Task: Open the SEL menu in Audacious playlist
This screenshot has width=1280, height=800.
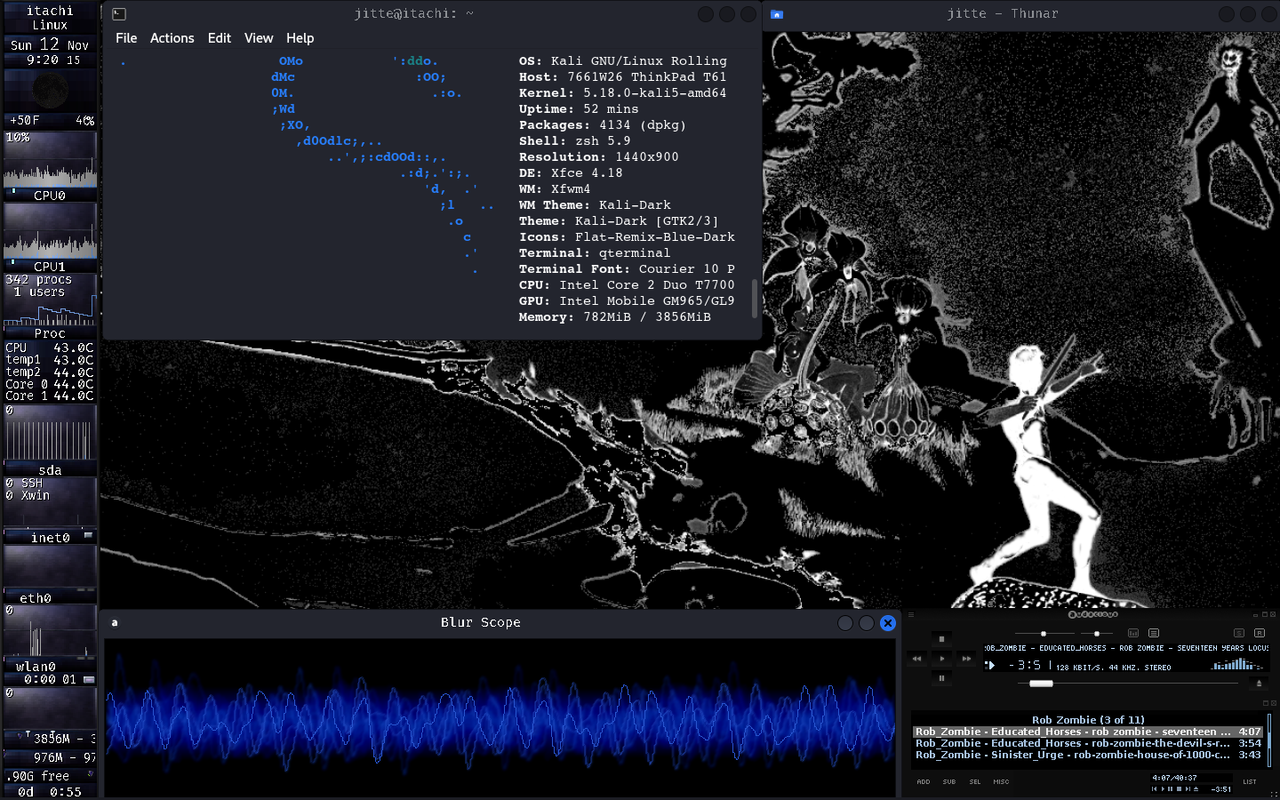Action: click(975, 782)
